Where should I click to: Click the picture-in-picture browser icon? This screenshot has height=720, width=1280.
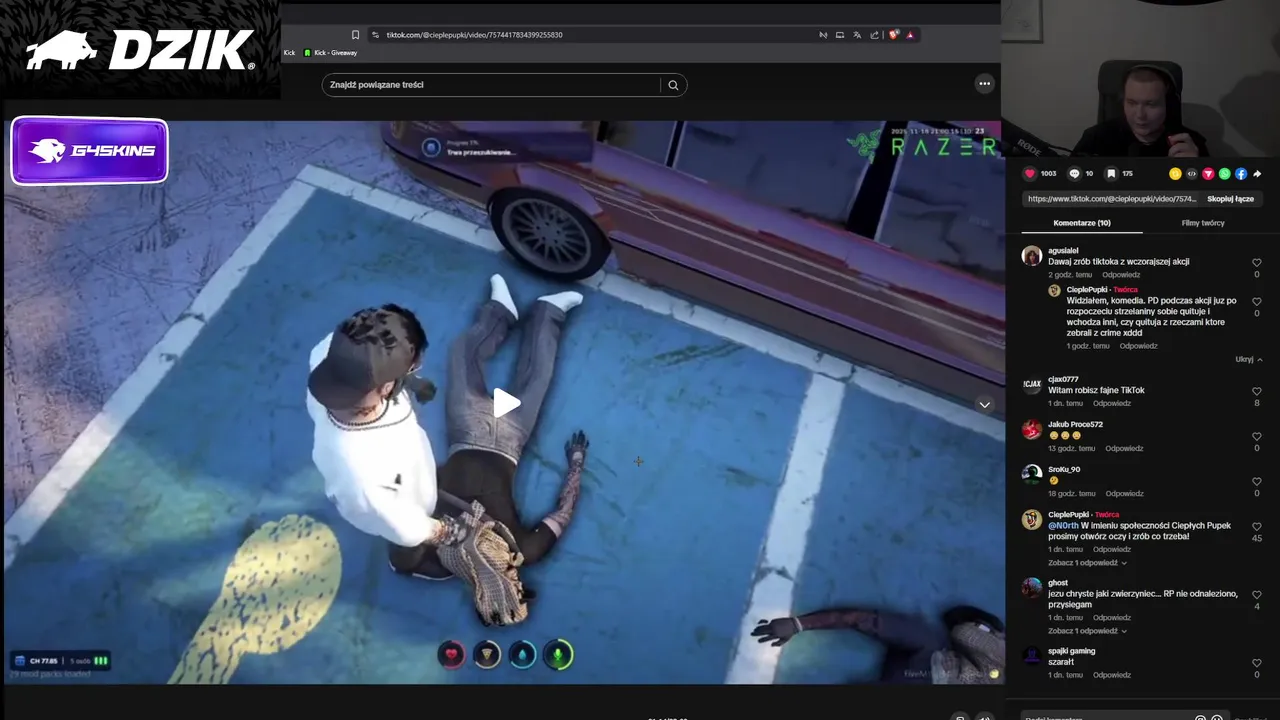point(840,35)
